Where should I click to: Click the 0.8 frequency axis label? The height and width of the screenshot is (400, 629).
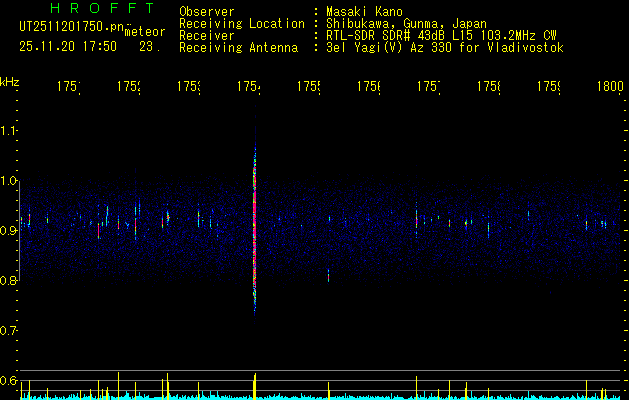click(x=9, y=280)
